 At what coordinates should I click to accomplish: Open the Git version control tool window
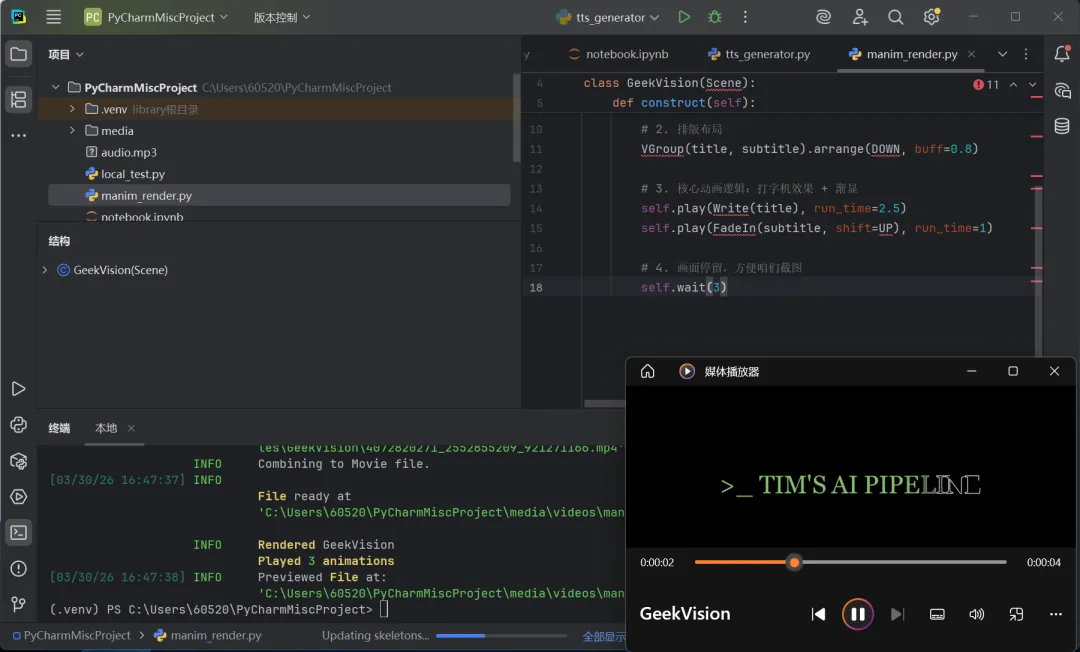[19, 604]
